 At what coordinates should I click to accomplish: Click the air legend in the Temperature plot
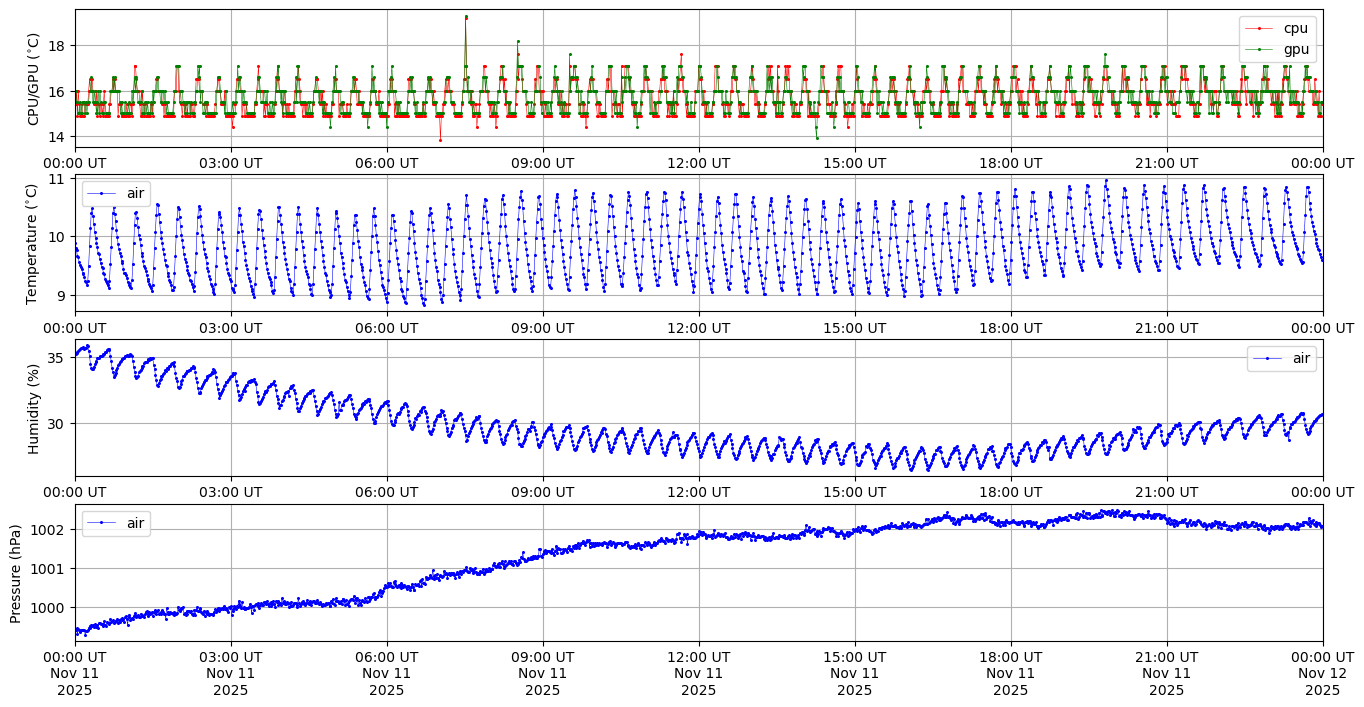tap(116, 193)
